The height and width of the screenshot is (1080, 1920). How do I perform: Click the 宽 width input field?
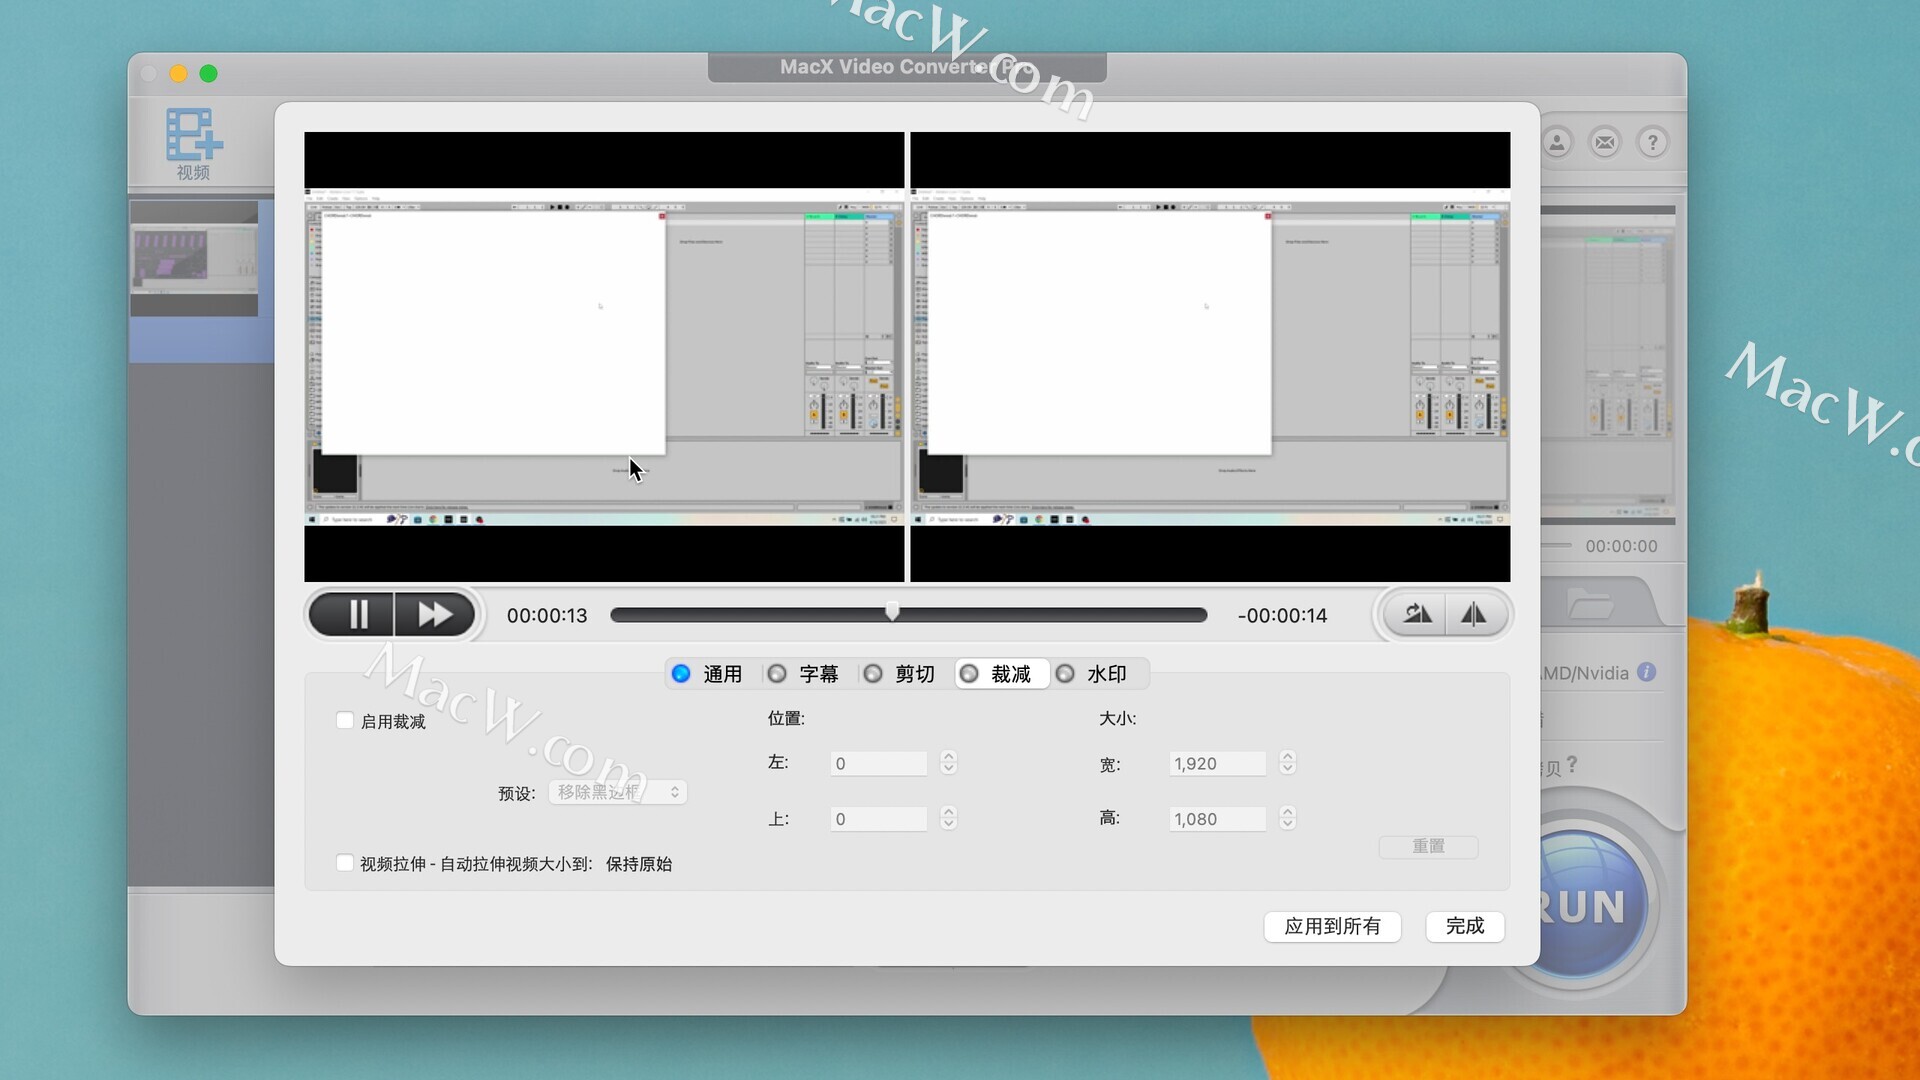[x=1218, y=763]
